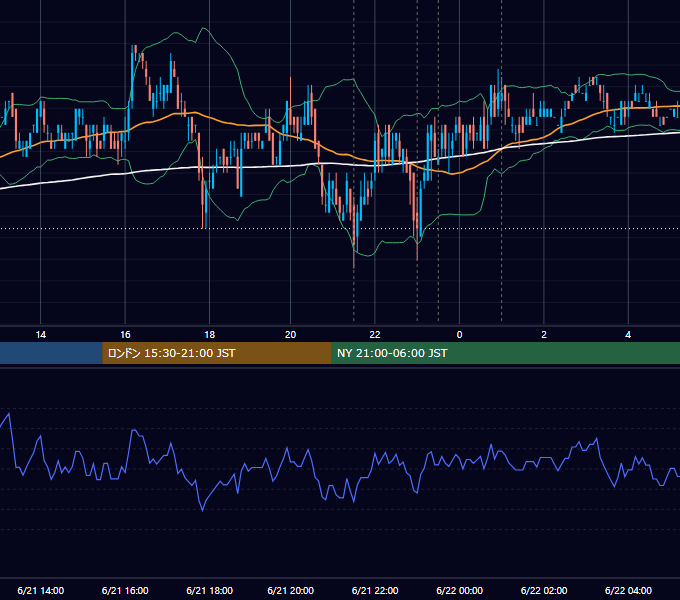Click the 6/22 02:00 timestamp label
Viewport: 680px width, 600px height.
point(544,590)
